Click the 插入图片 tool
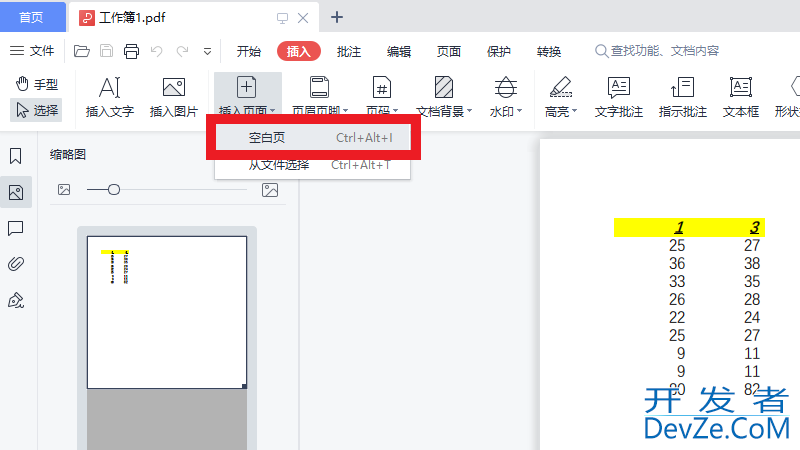Screen dimensions: 800x450 point(174,97)
